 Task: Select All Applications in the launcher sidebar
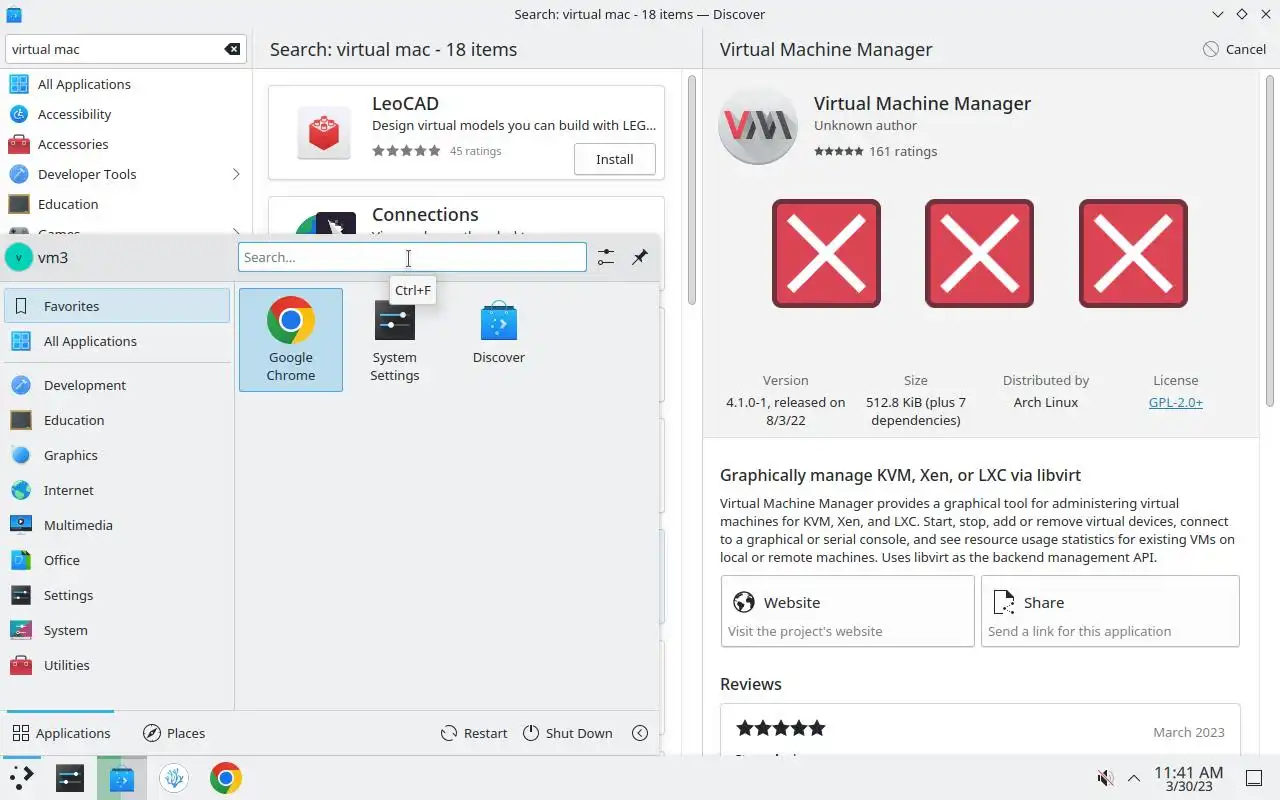[118, 341]
